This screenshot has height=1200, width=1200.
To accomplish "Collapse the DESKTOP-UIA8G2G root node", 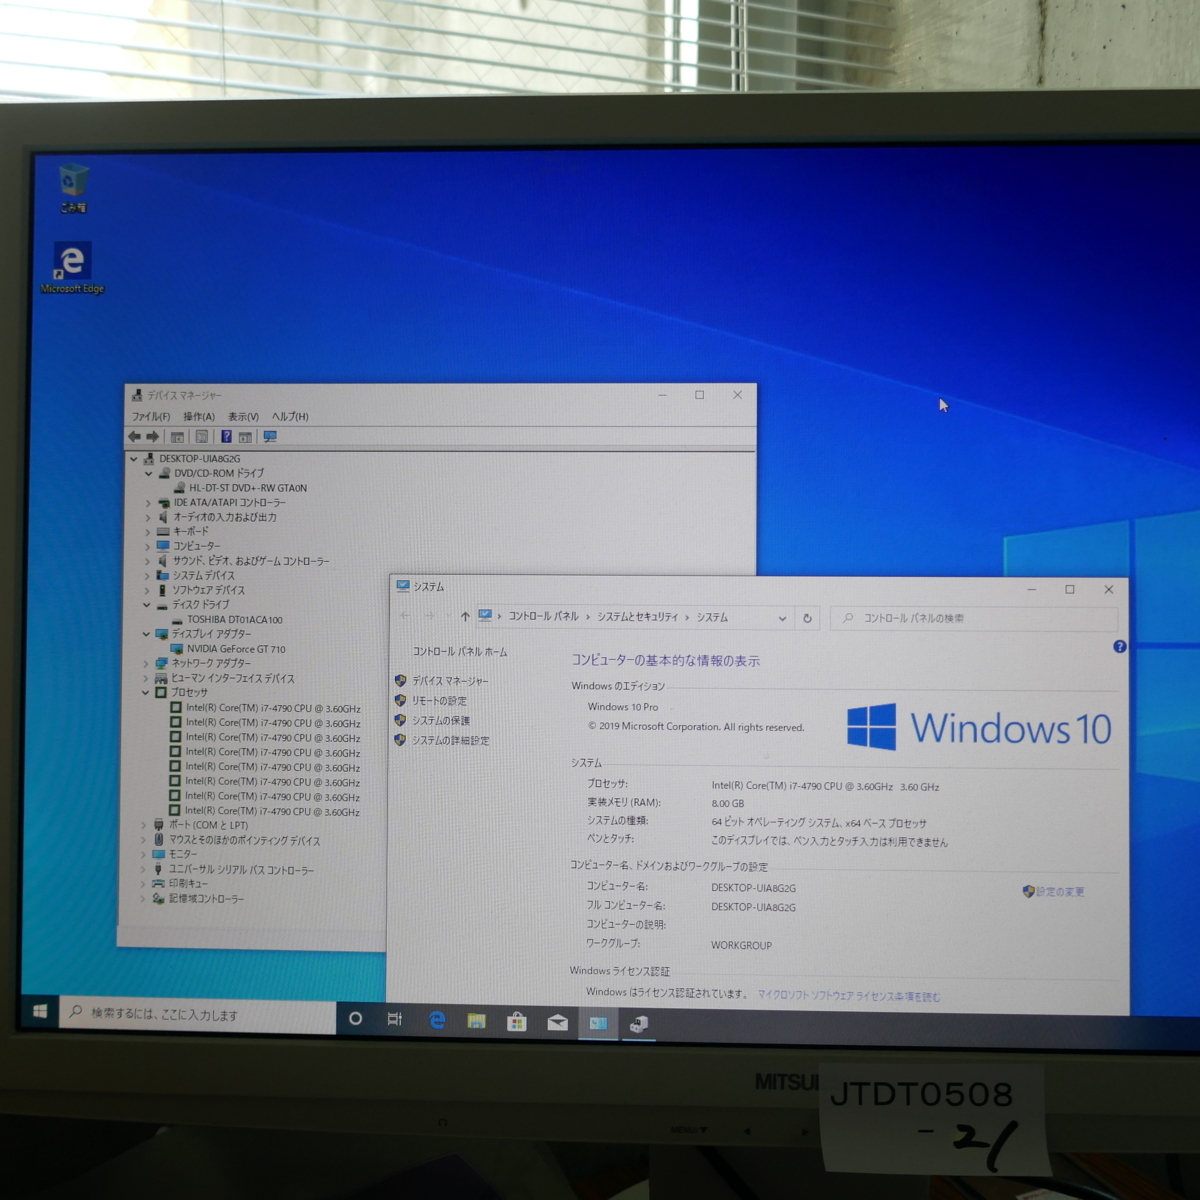I will [x=133, y=459].
